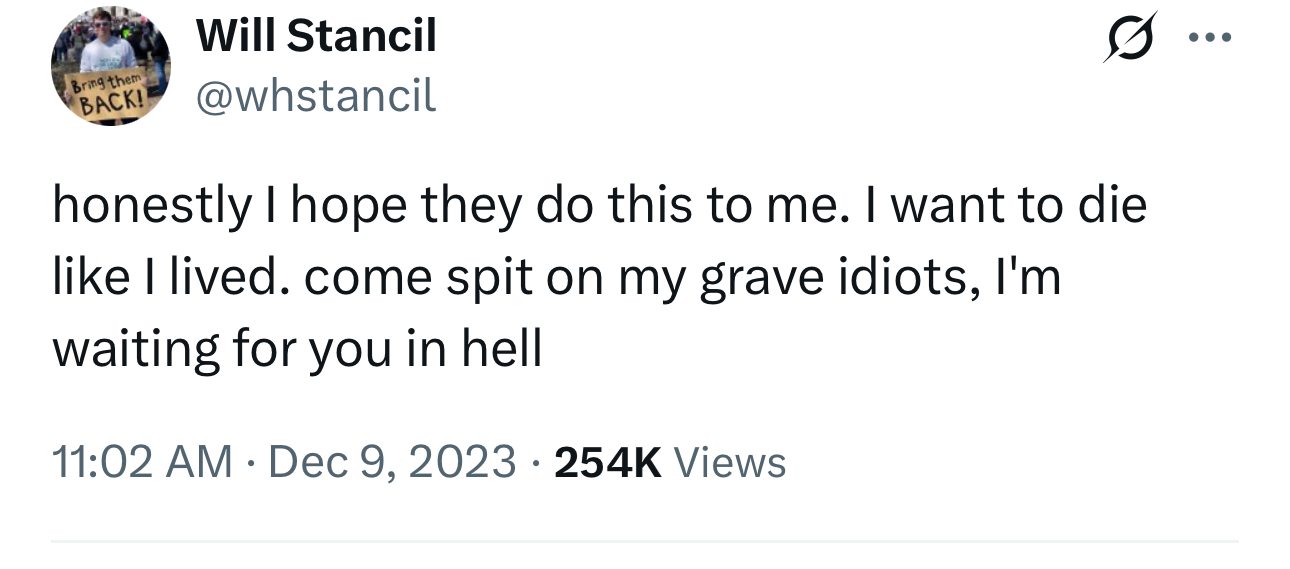Click the @whstancil handle
The width and height of the screenshot is (1290, 569).
[316, 95]
